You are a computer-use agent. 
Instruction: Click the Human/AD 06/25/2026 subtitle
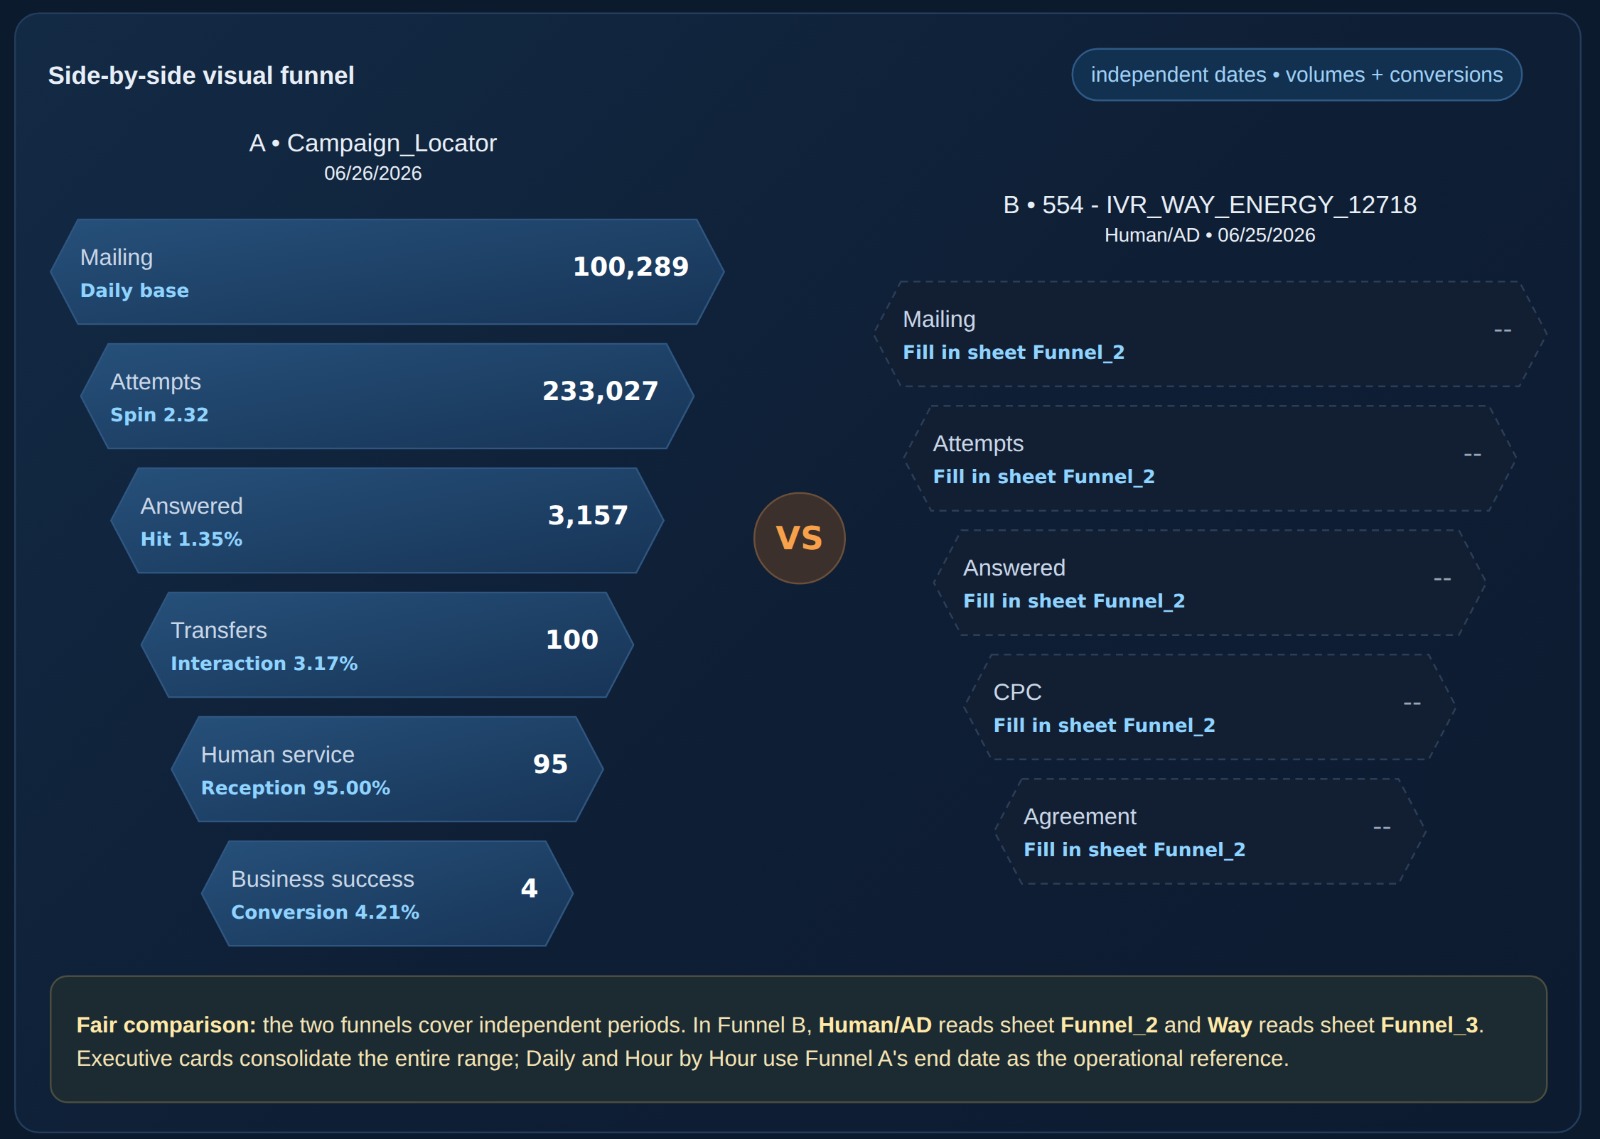(1210, 235)
